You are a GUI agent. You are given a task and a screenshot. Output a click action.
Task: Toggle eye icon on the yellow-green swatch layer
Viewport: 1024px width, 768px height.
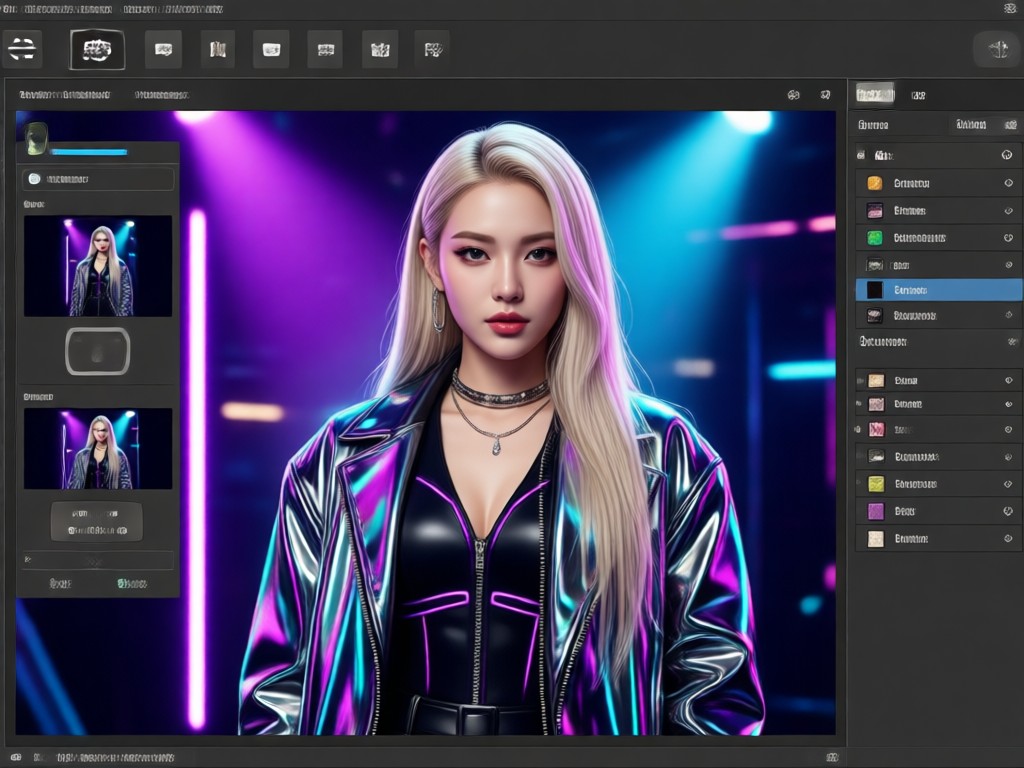point(1009,484)
